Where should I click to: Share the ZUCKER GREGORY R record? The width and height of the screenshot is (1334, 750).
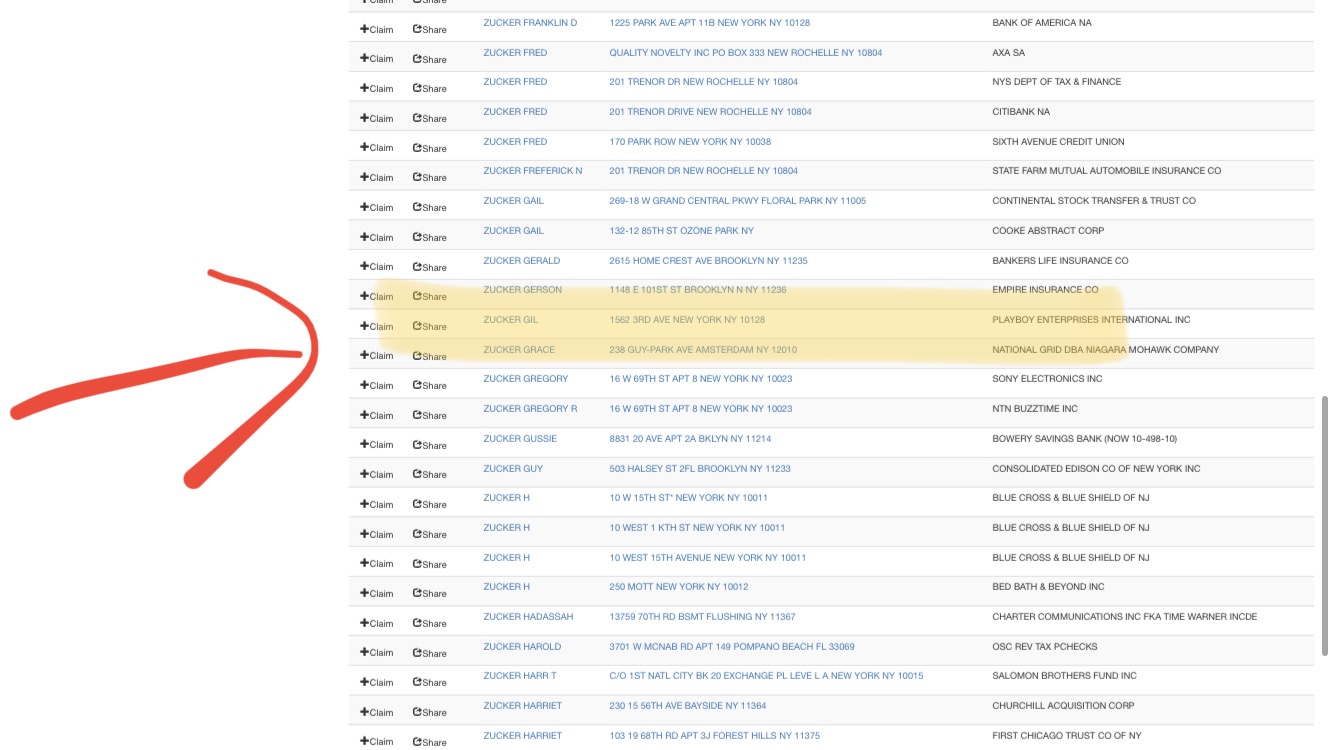(x=430, y=415)
